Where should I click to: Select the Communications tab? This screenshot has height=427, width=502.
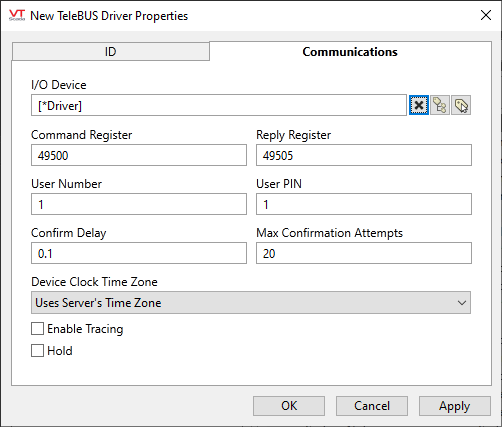350,52
